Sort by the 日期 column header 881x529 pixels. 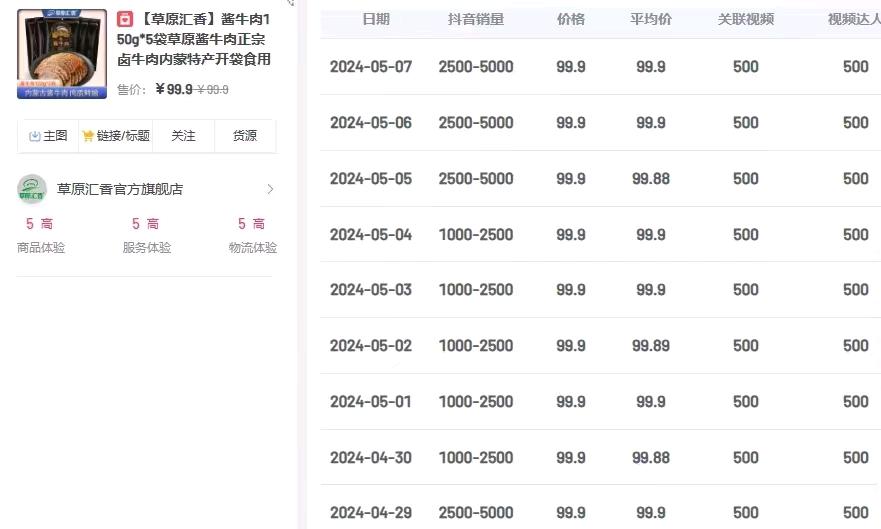376,19
